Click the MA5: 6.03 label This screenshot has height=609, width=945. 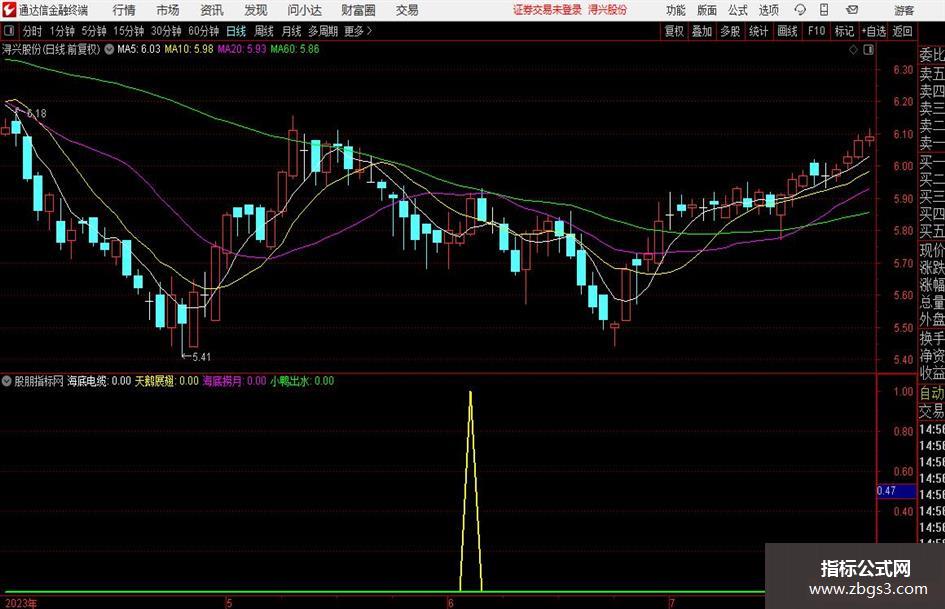click(x=139, y=49)
